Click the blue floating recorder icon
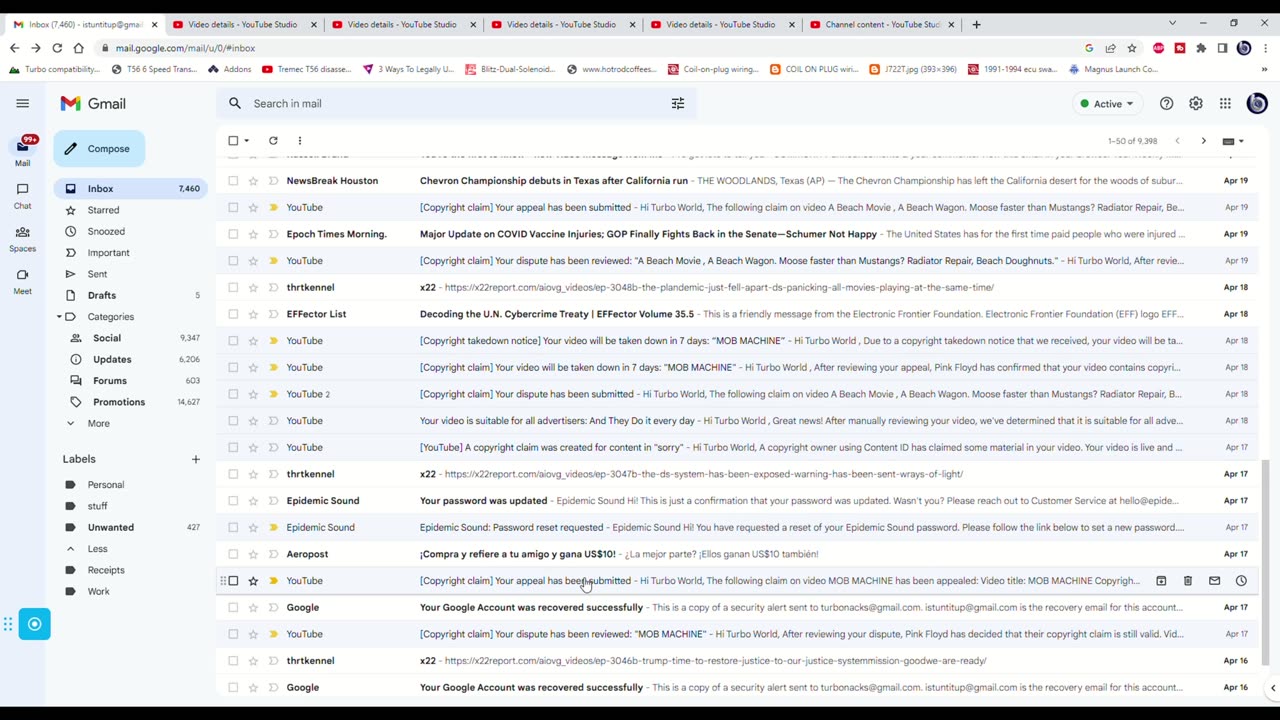This screenshot has width=1280, height=720. (34, 624)
